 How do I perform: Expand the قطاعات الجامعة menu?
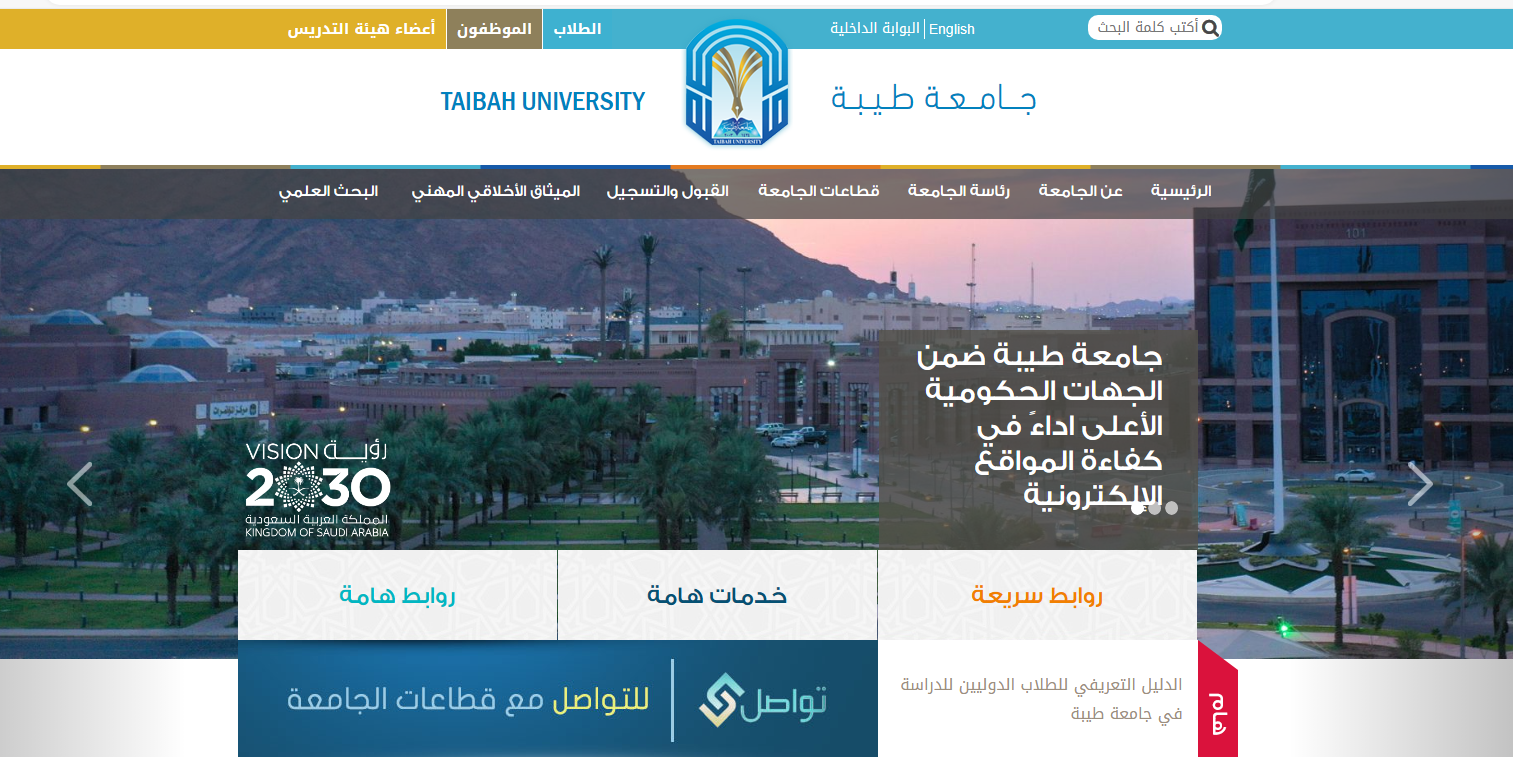point(818,191)
